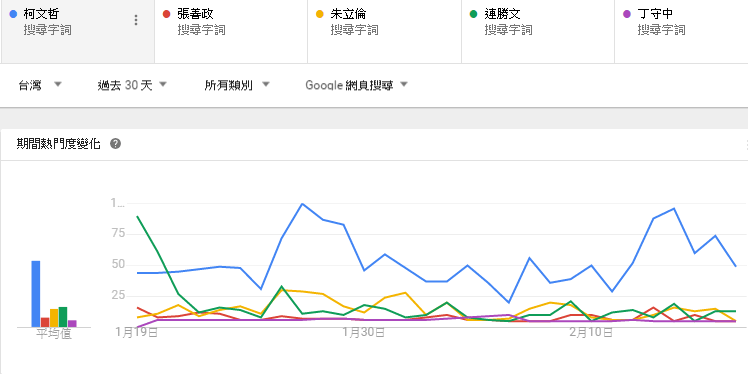The width and height of the screenshot is (748, 374).
Task: Open the three-dot menu for 柯文哲
Action: [136, 20]
